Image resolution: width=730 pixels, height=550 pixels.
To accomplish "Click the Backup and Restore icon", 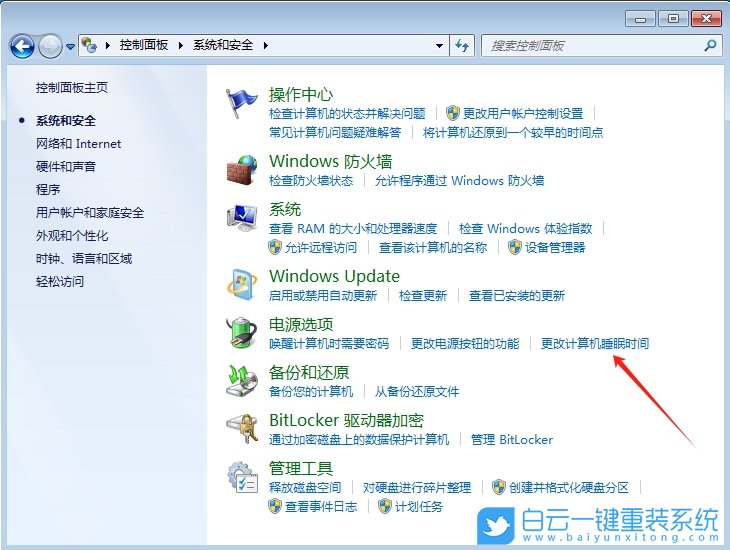I will [x=242, y=380].
